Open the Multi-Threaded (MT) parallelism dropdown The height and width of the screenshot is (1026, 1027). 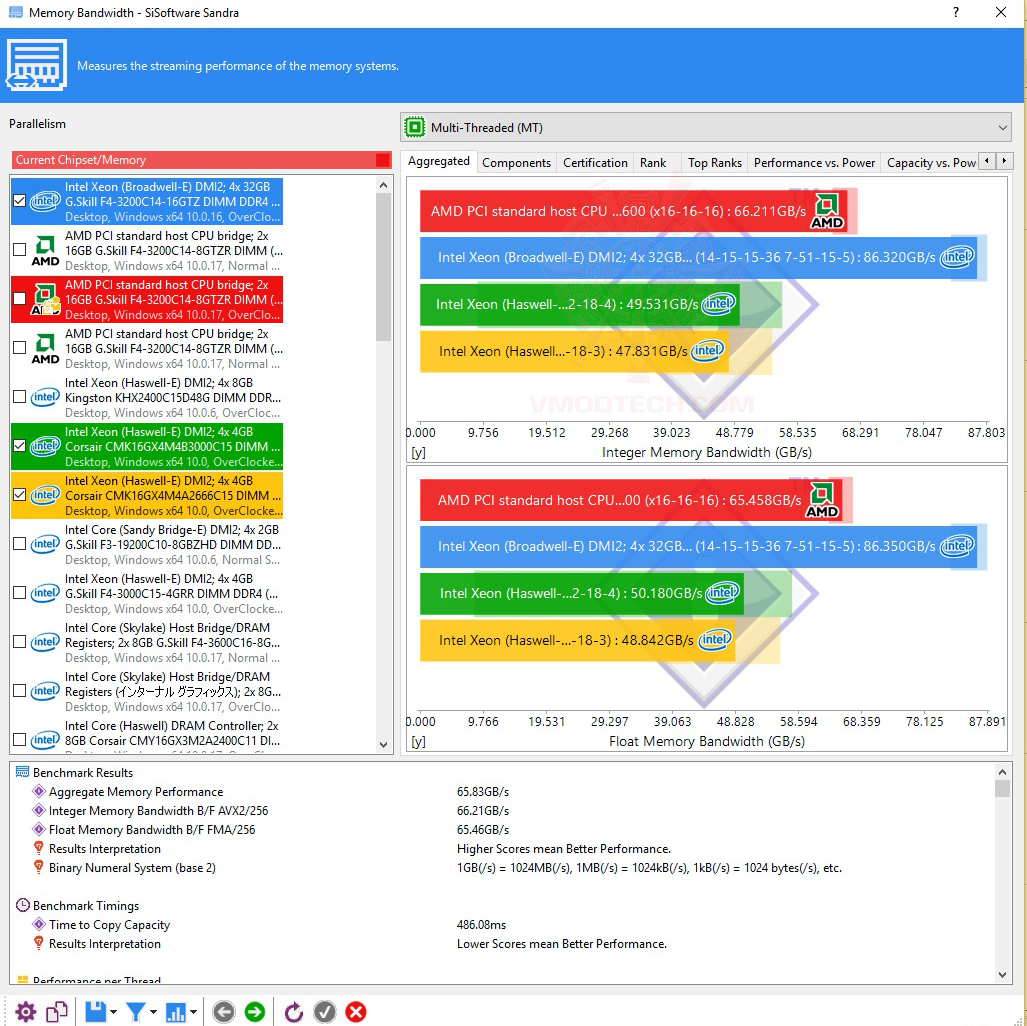[x=705, y=128]
